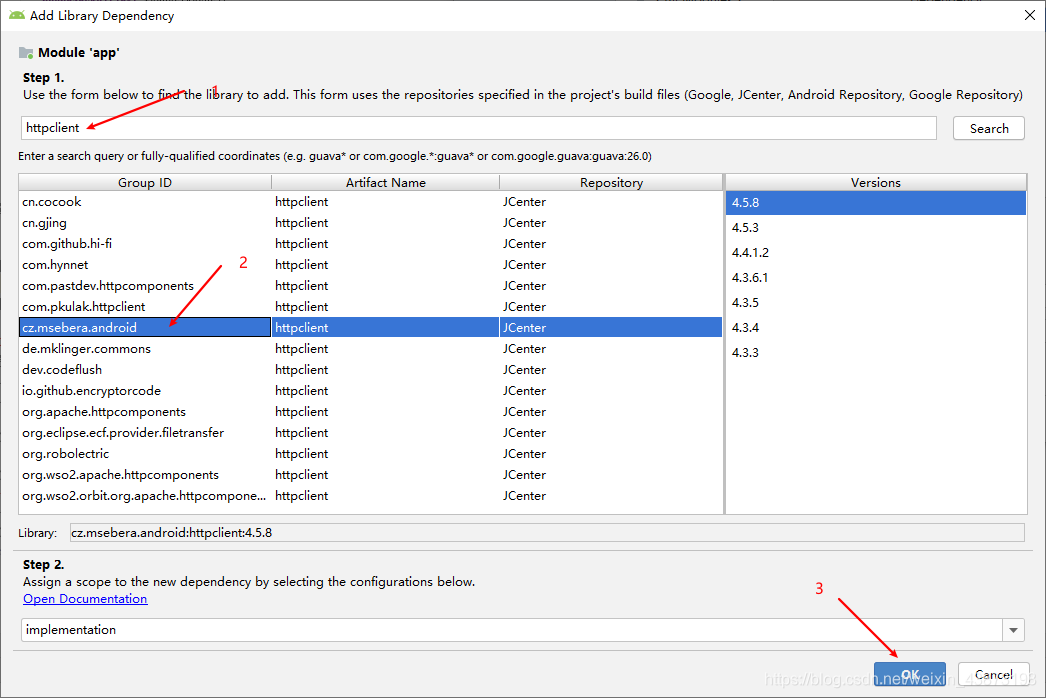Select the cn.cocook library row

tap(370, 202)
